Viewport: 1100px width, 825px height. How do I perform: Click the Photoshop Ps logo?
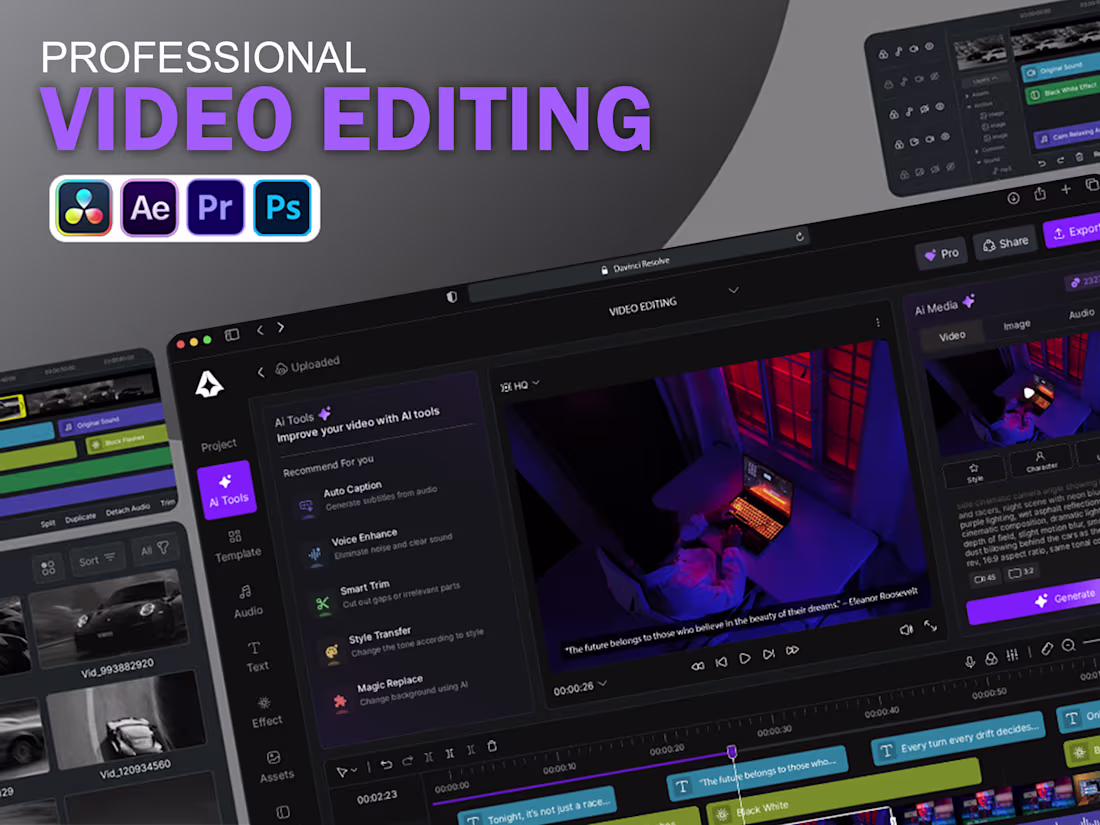[282, 208]
